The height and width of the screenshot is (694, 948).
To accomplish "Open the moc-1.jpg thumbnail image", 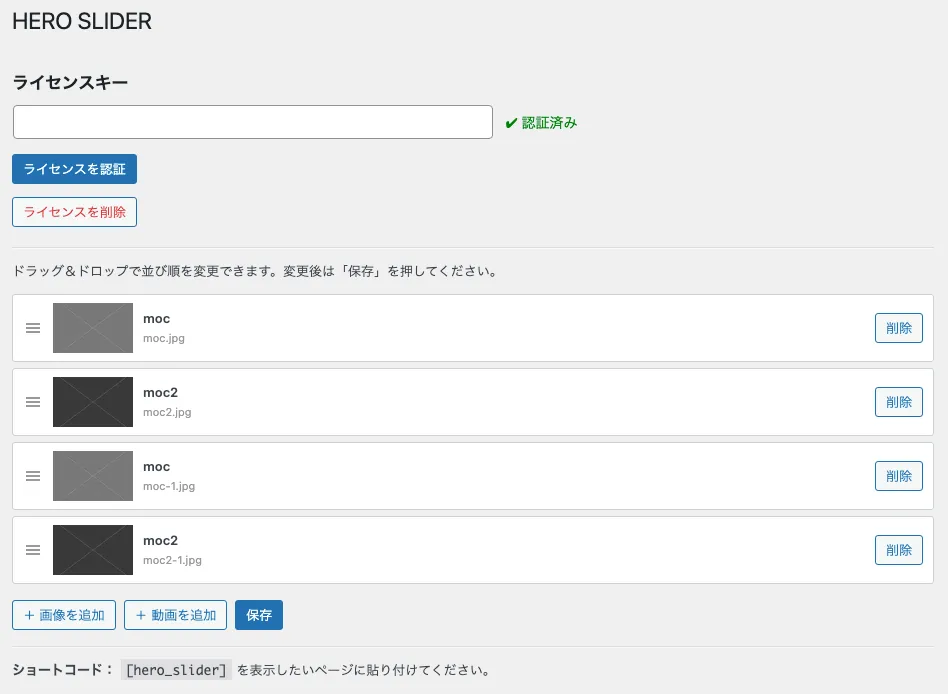I will pos(93,476).
